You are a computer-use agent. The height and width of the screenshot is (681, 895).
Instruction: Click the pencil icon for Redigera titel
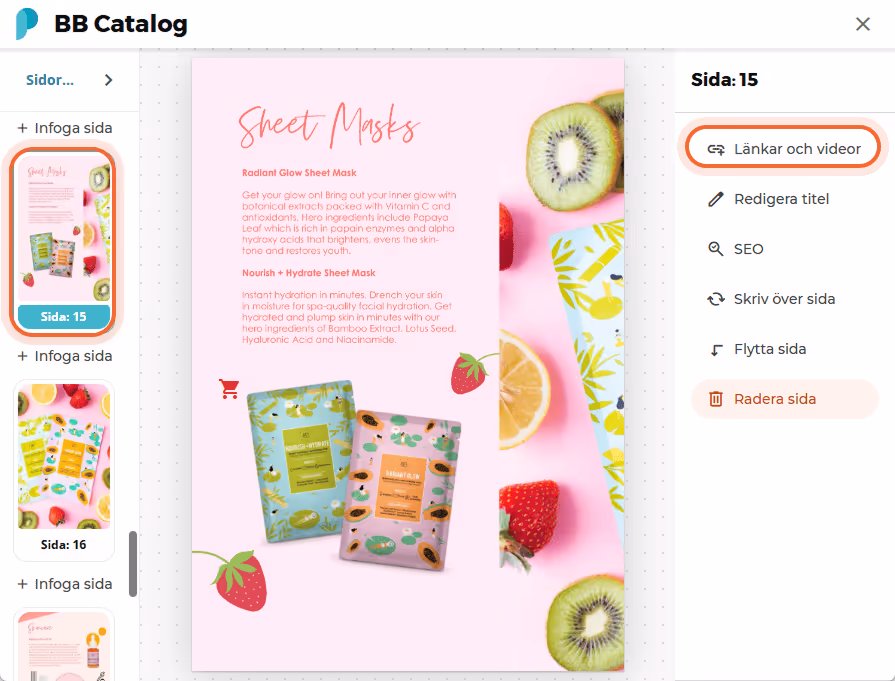715,199
